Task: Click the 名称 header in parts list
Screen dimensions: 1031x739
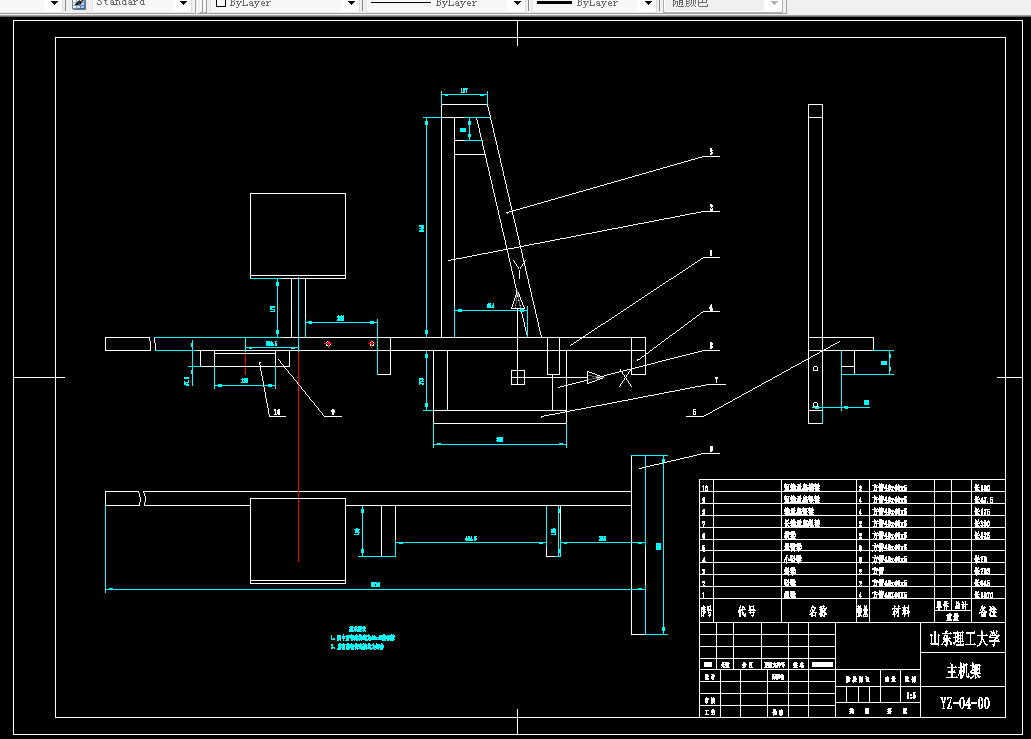Action: point(818,611)
